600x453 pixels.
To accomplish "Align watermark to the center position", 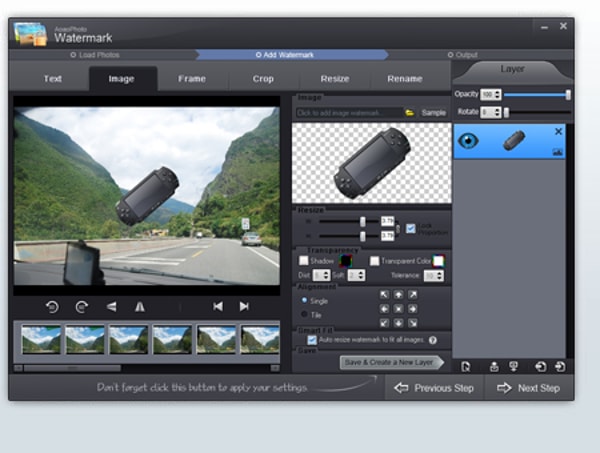I will pos(398,309).
